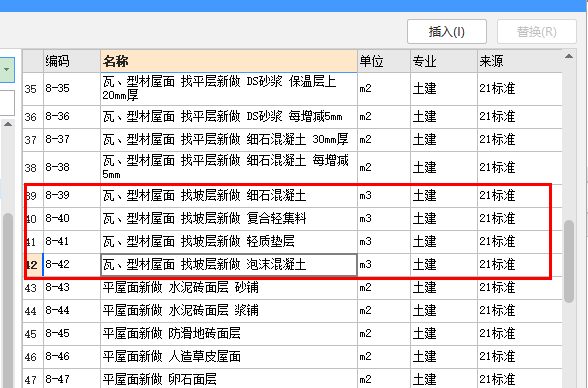Click row number 38 cell

coord(33,167)
